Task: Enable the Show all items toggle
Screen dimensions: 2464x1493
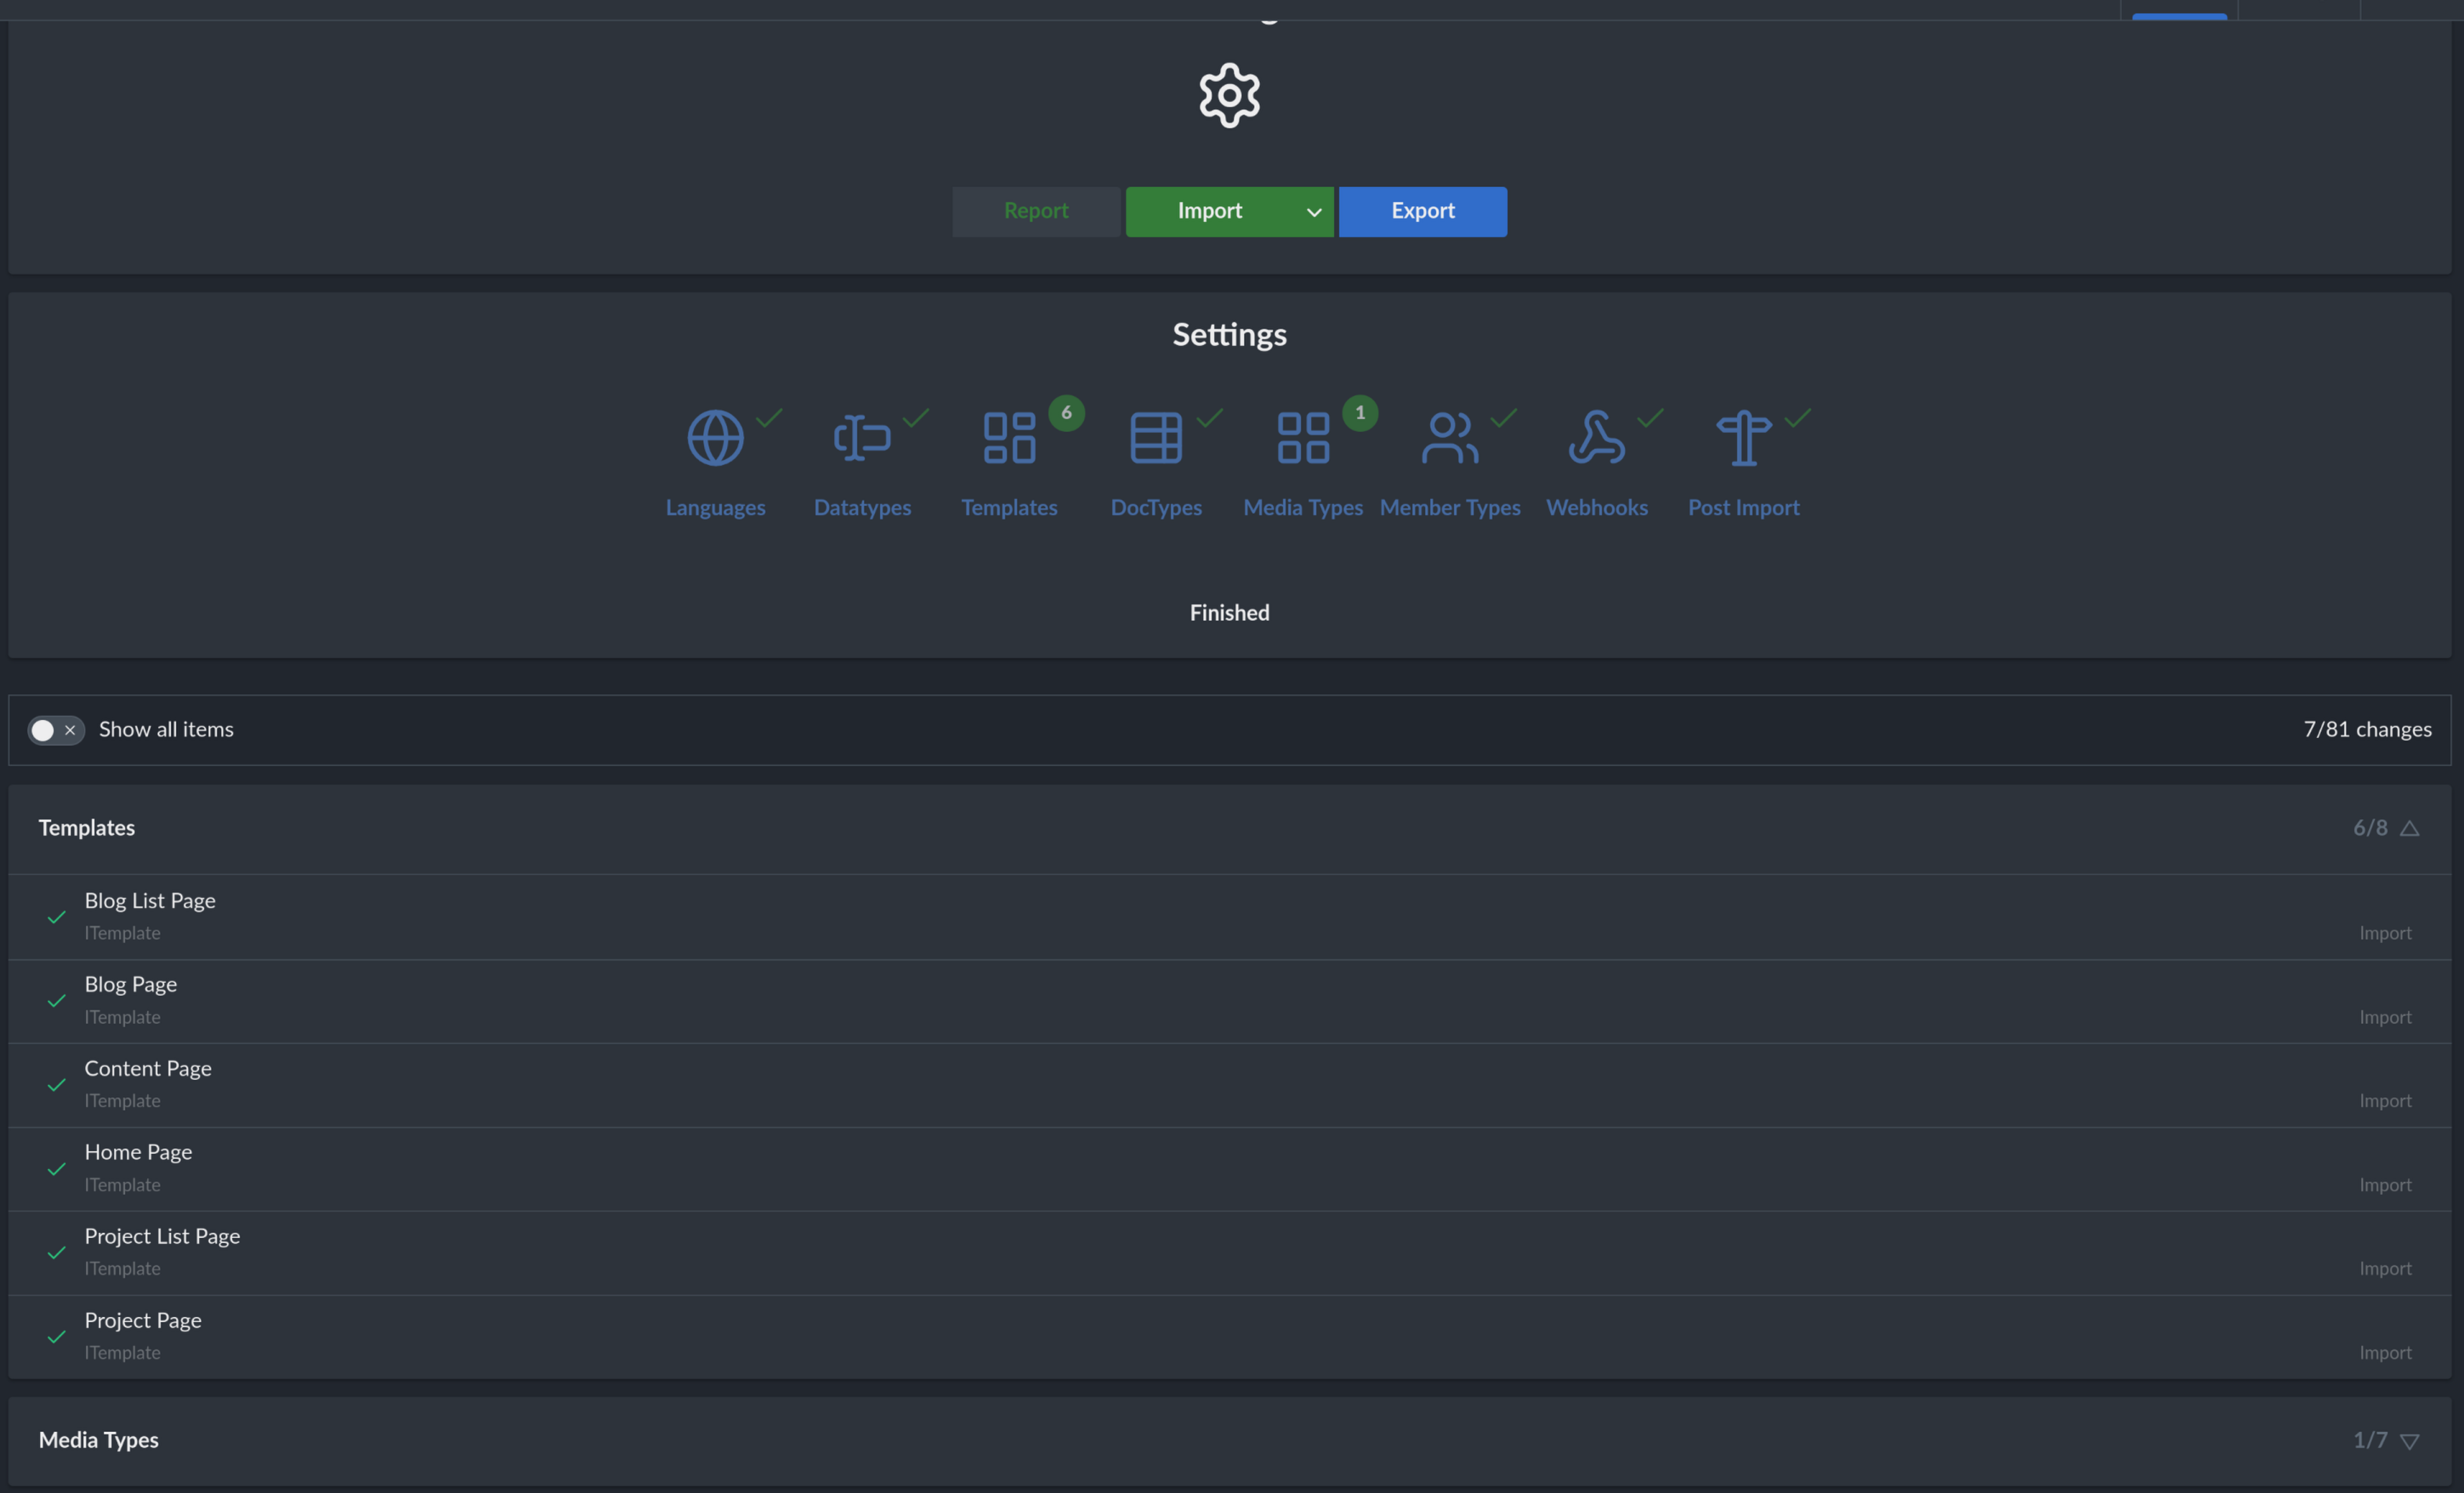Action: point(56,730)
